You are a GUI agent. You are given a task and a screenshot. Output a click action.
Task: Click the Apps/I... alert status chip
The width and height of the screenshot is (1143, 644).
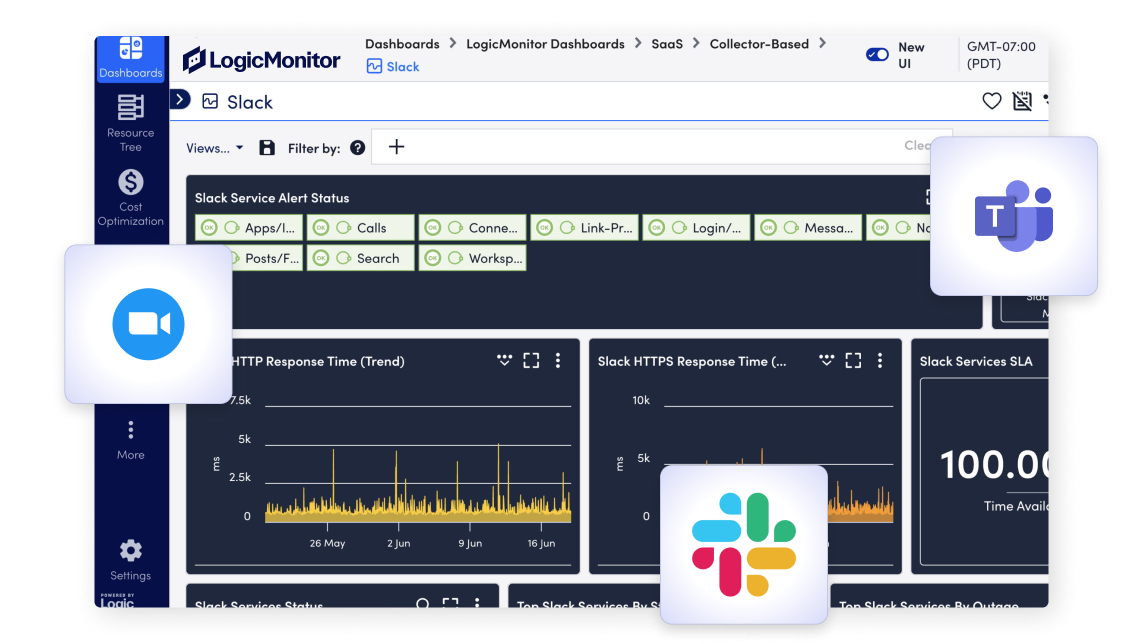pyautogui.click(x=249, y=228)
